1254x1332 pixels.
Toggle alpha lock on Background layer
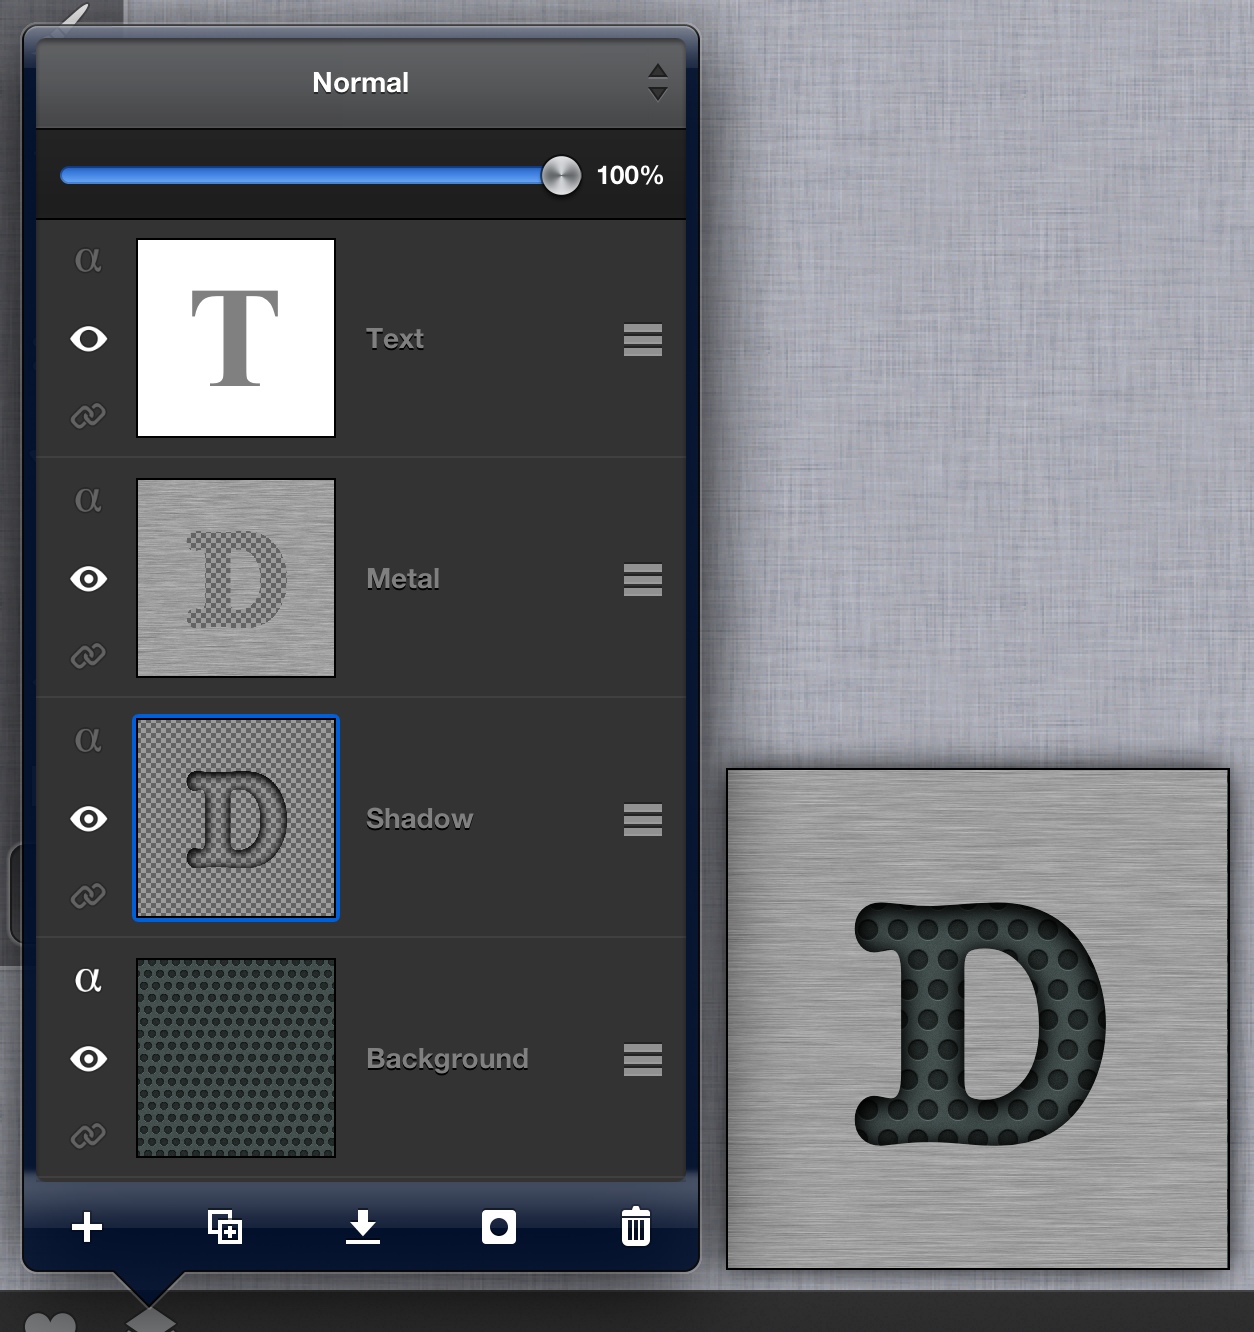click(x=88, y=979)
